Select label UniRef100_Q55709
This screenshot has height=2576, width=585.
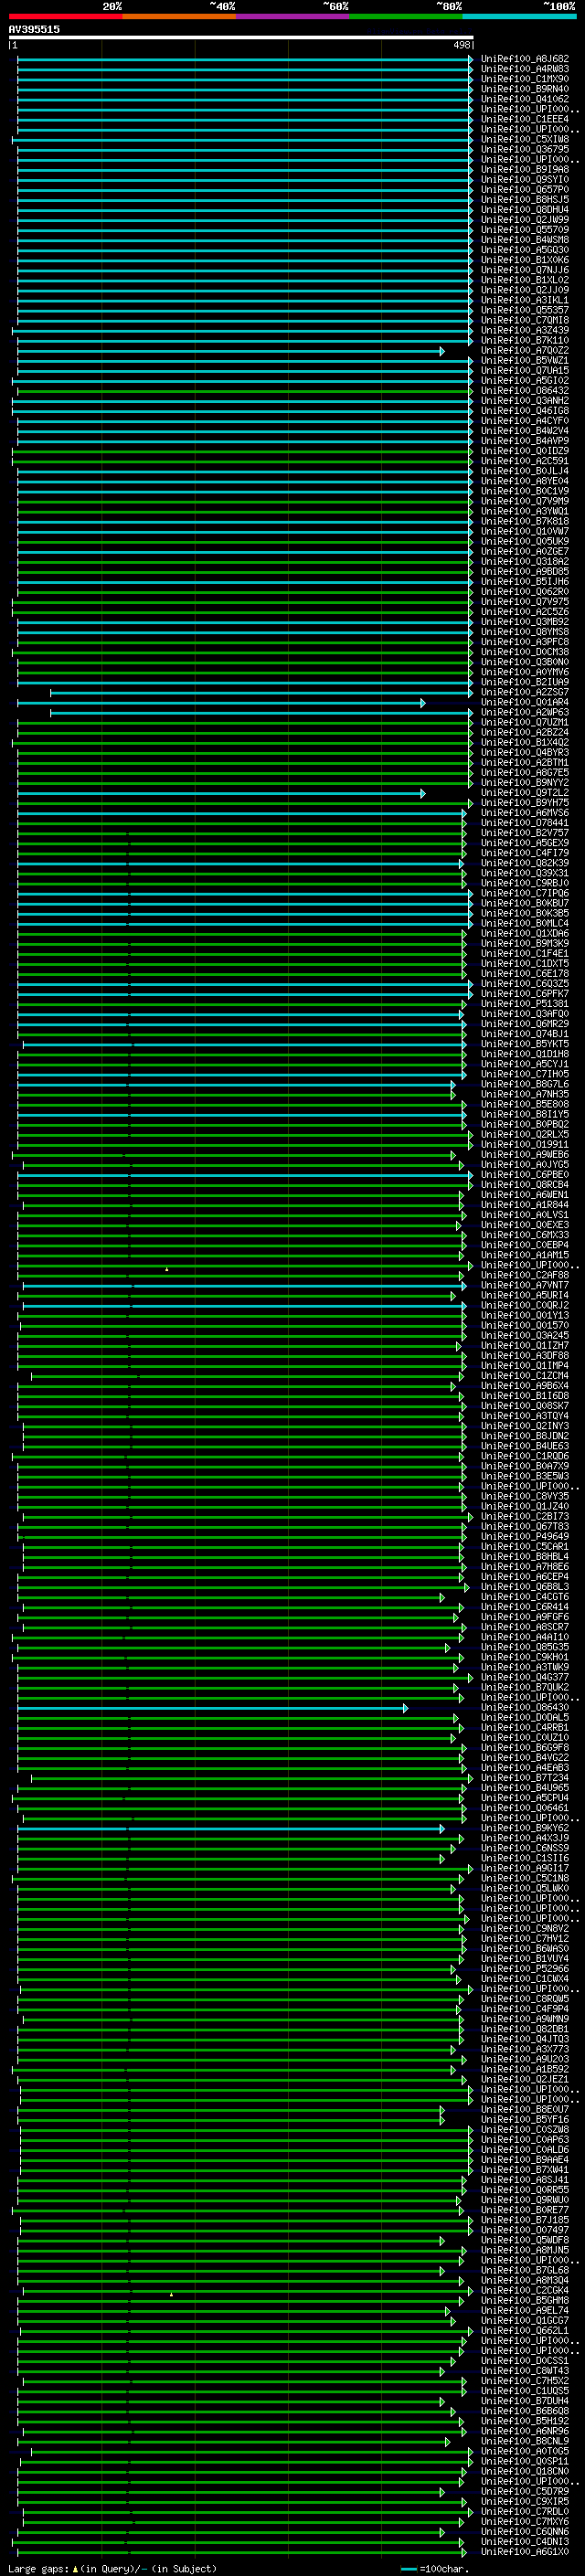tap(525, 230)
